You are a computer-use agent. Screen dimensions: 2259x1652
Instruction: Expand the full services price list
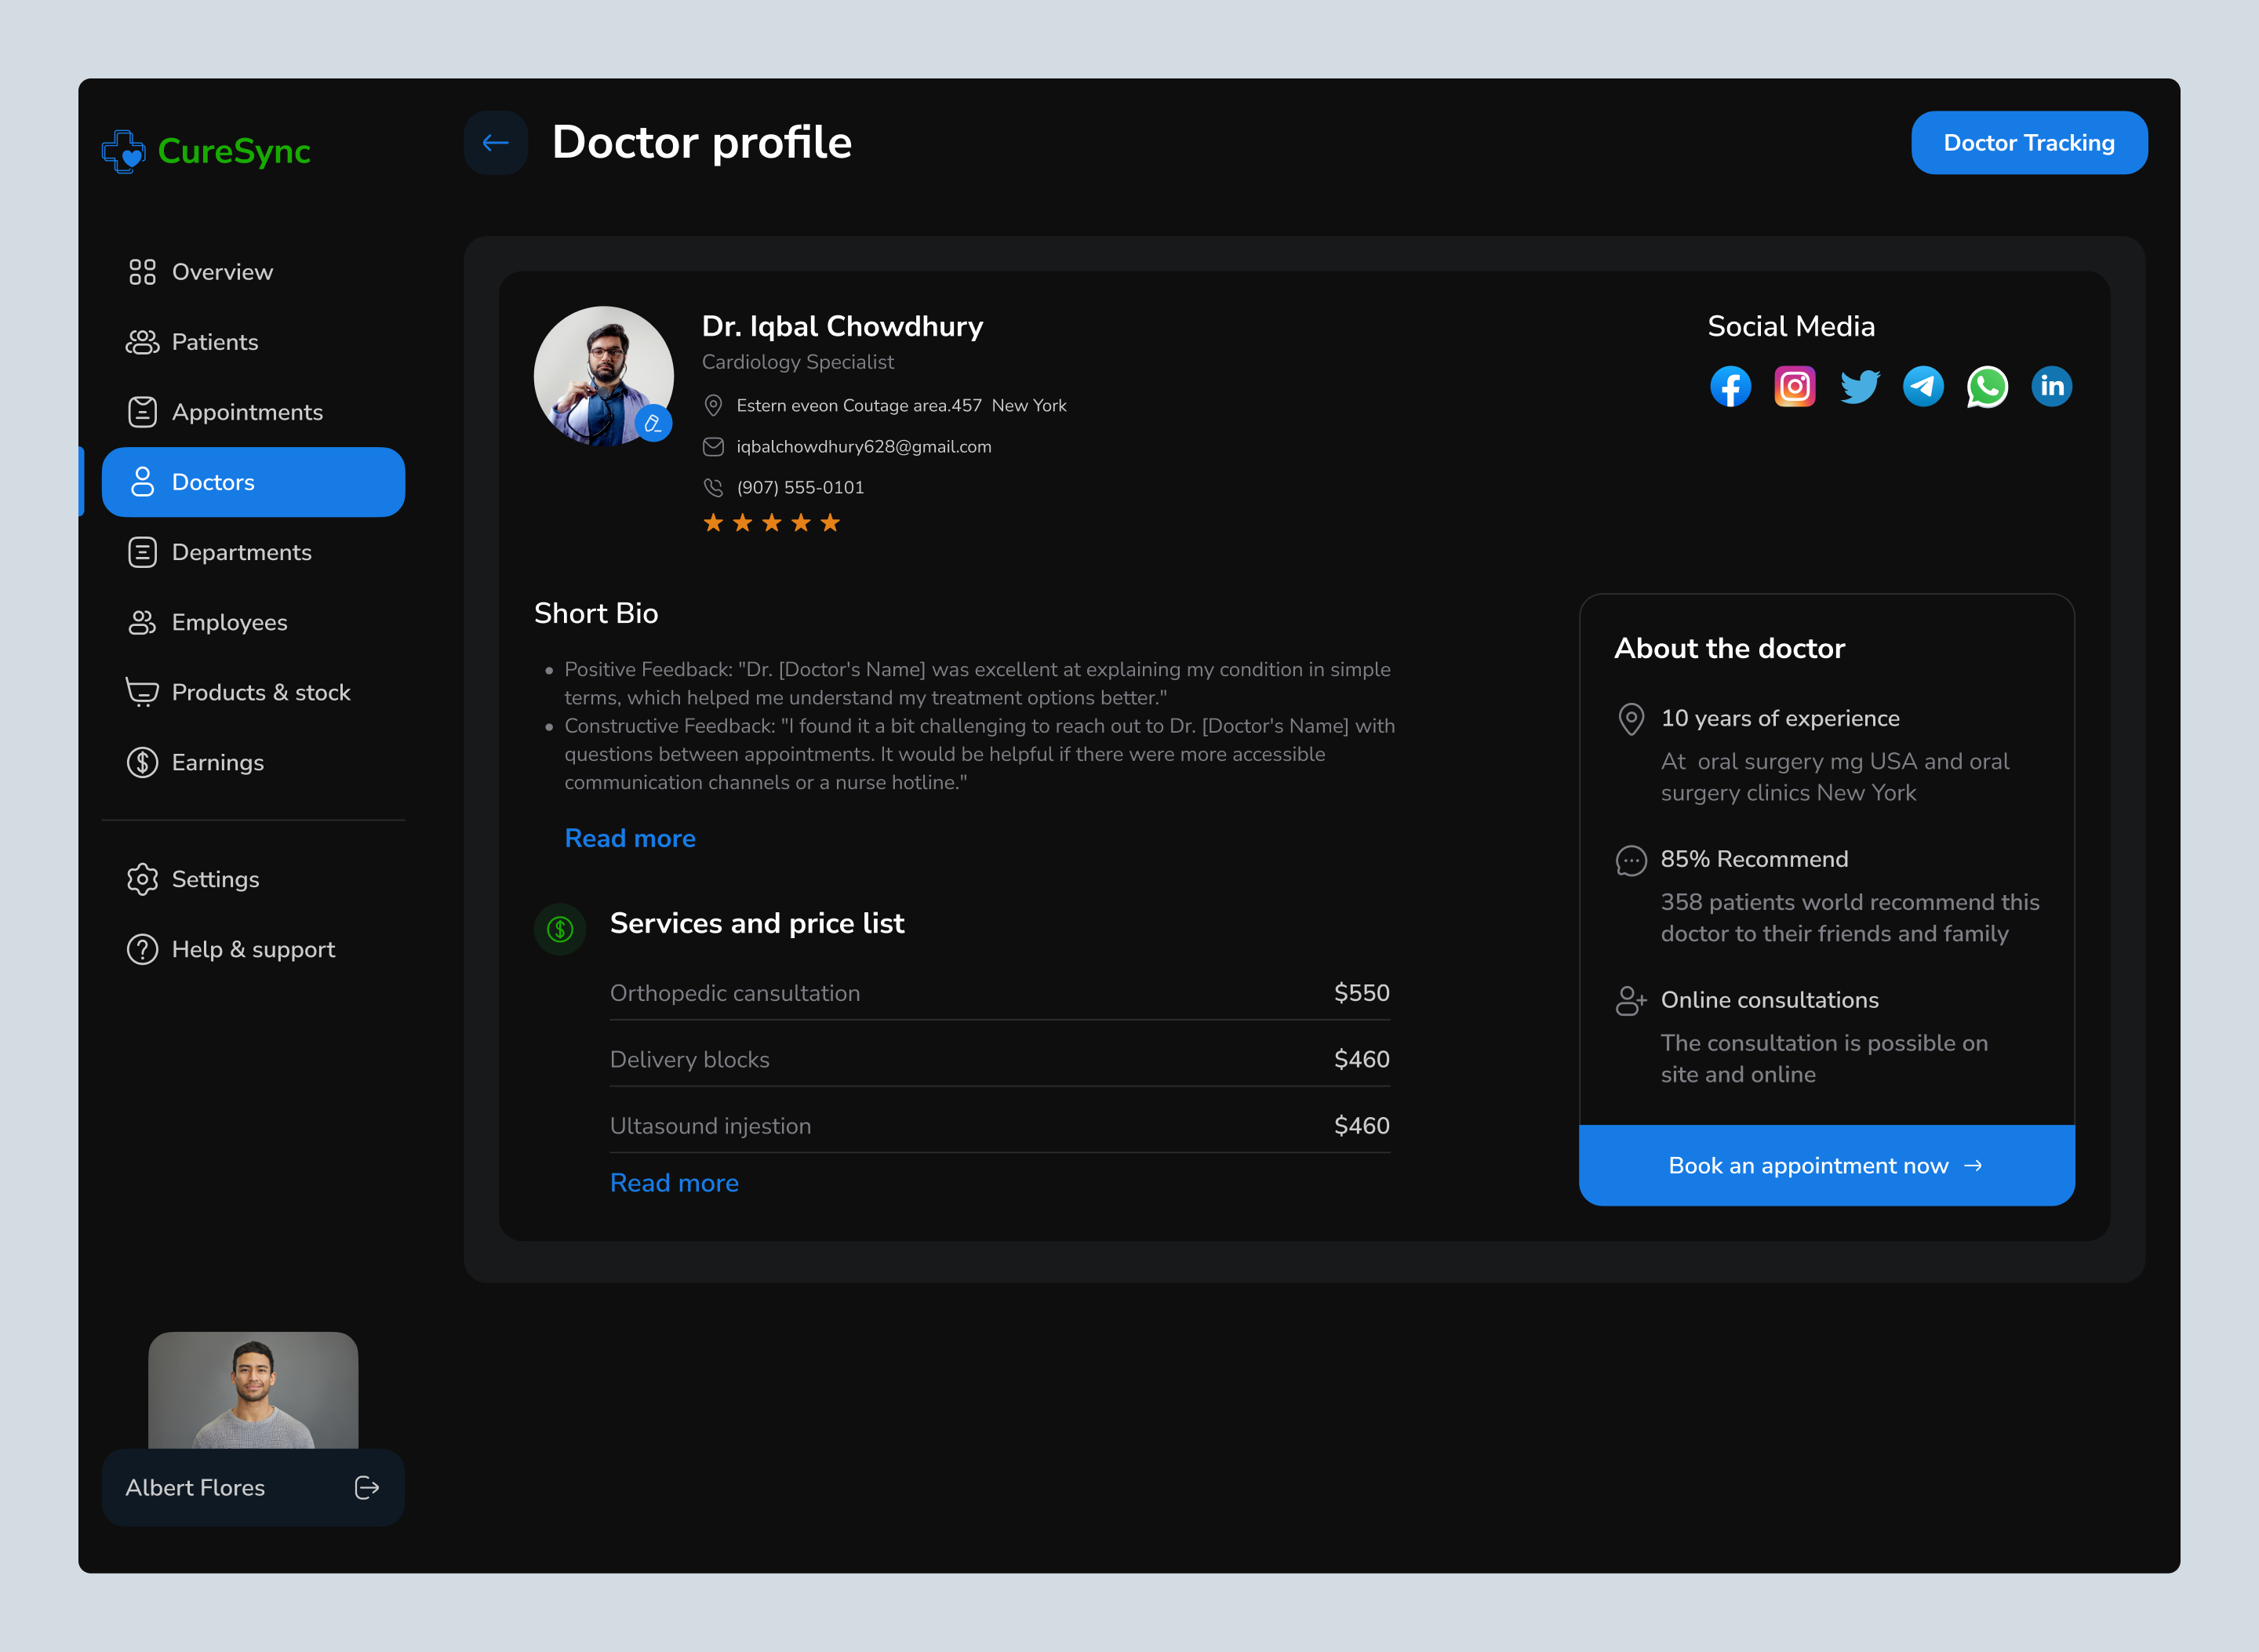click(x=674, y=1182)
